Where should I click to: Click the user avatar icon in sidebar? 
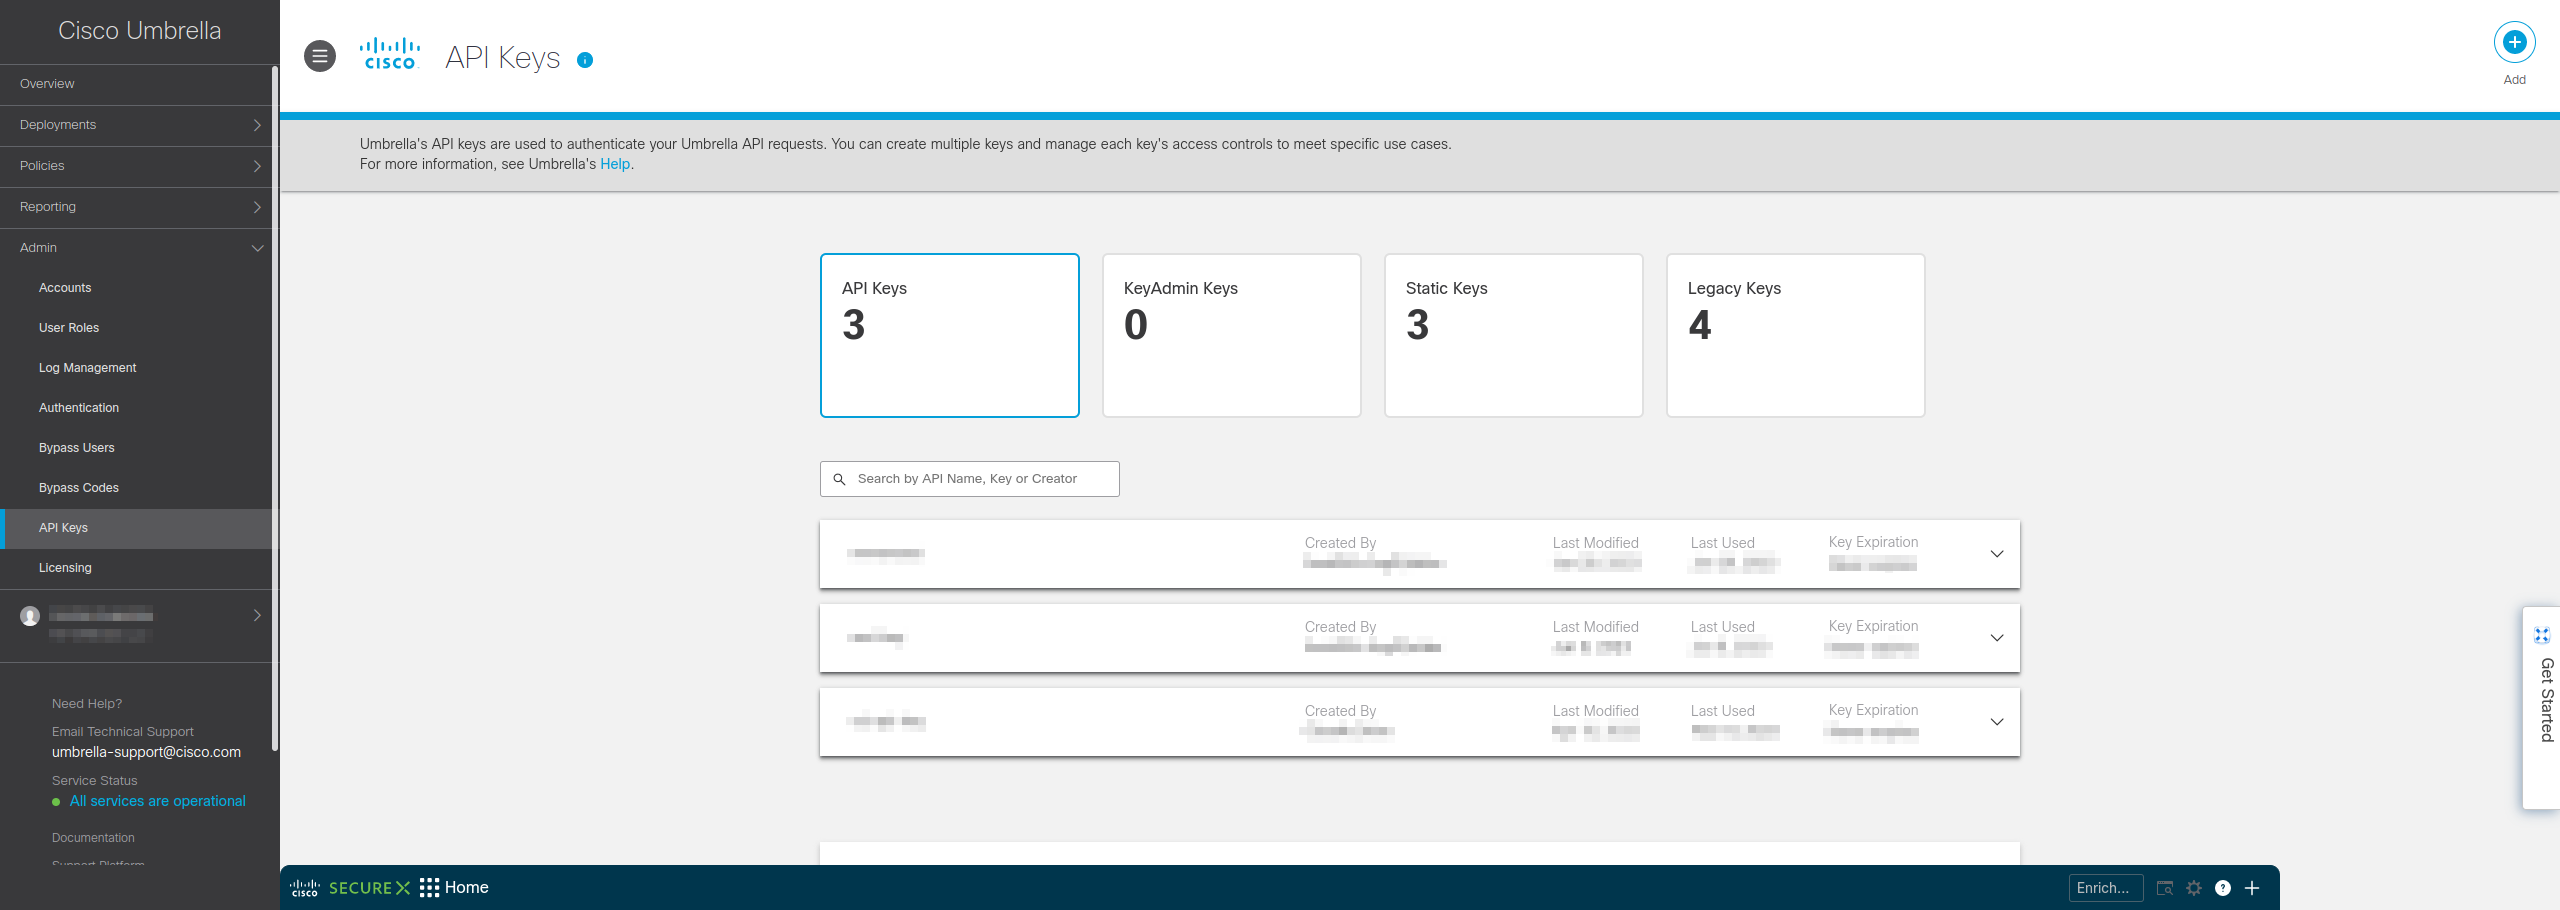[x=30, y=616]
